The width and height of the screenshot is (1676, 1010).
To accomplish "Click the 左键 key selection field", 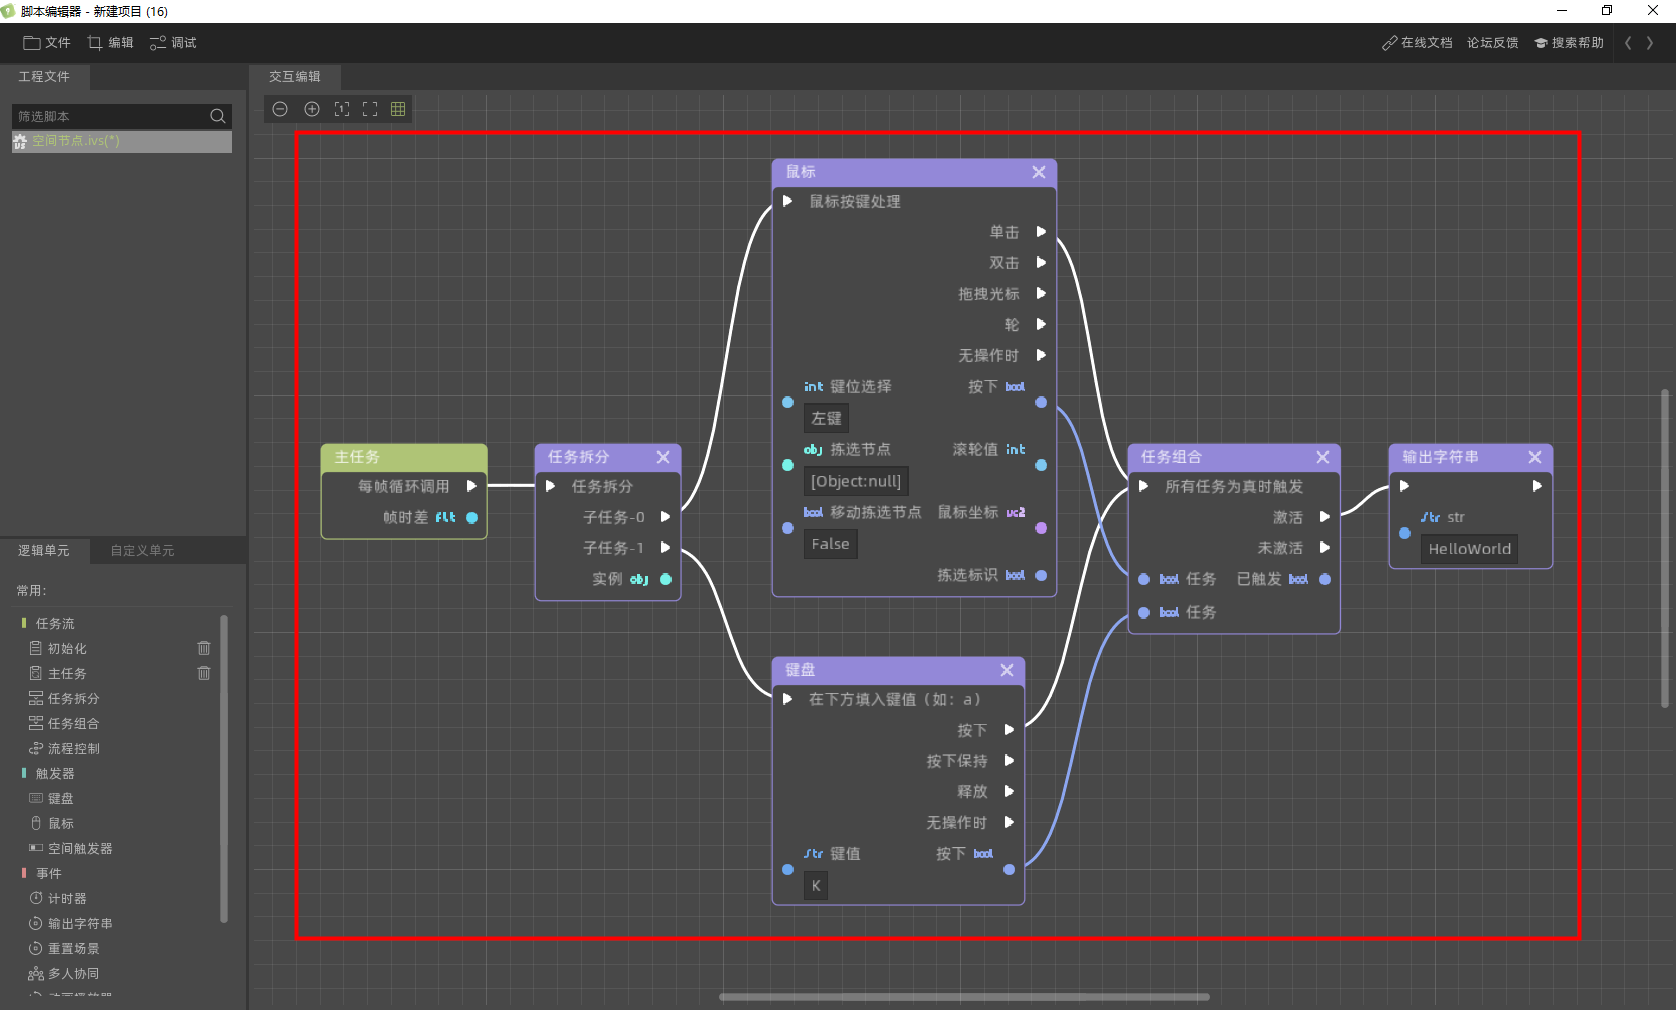I will click(x=826, y=418).
